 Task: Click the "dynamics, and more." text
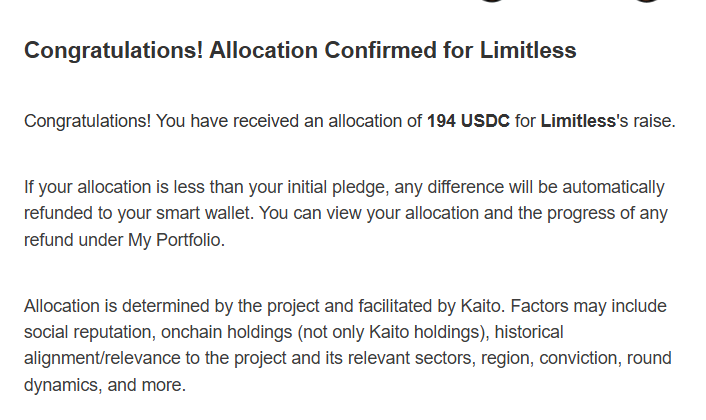(x=105, y=384)
